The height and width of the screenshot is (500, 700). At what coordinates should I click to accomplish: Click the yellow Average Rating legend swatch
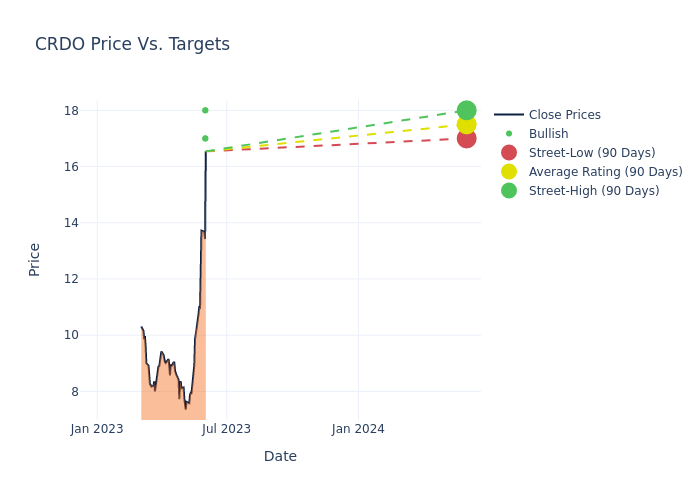tap(509, 172)
